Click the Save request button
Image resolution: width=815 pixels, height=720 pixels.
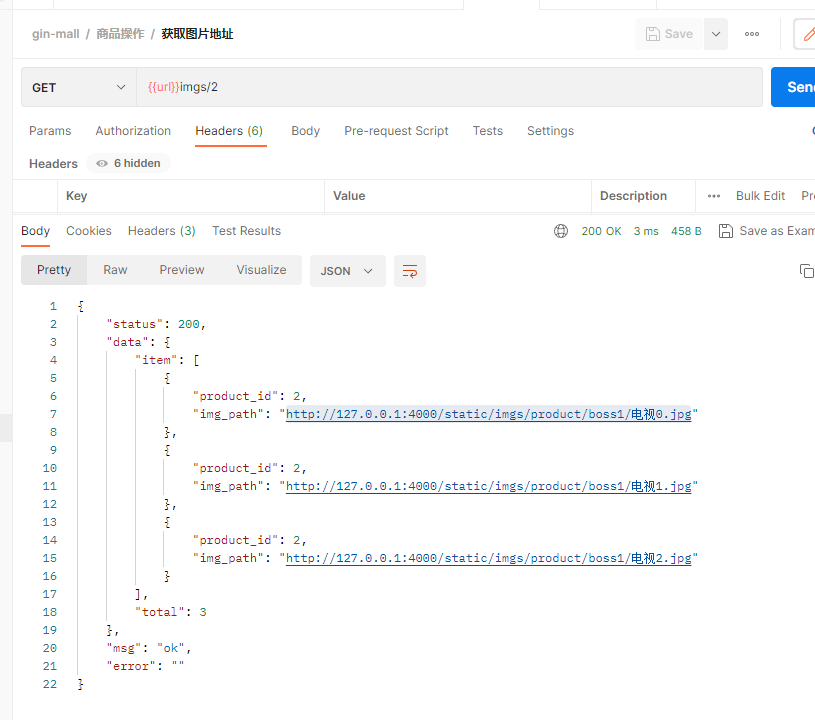[x=668, y=34]
